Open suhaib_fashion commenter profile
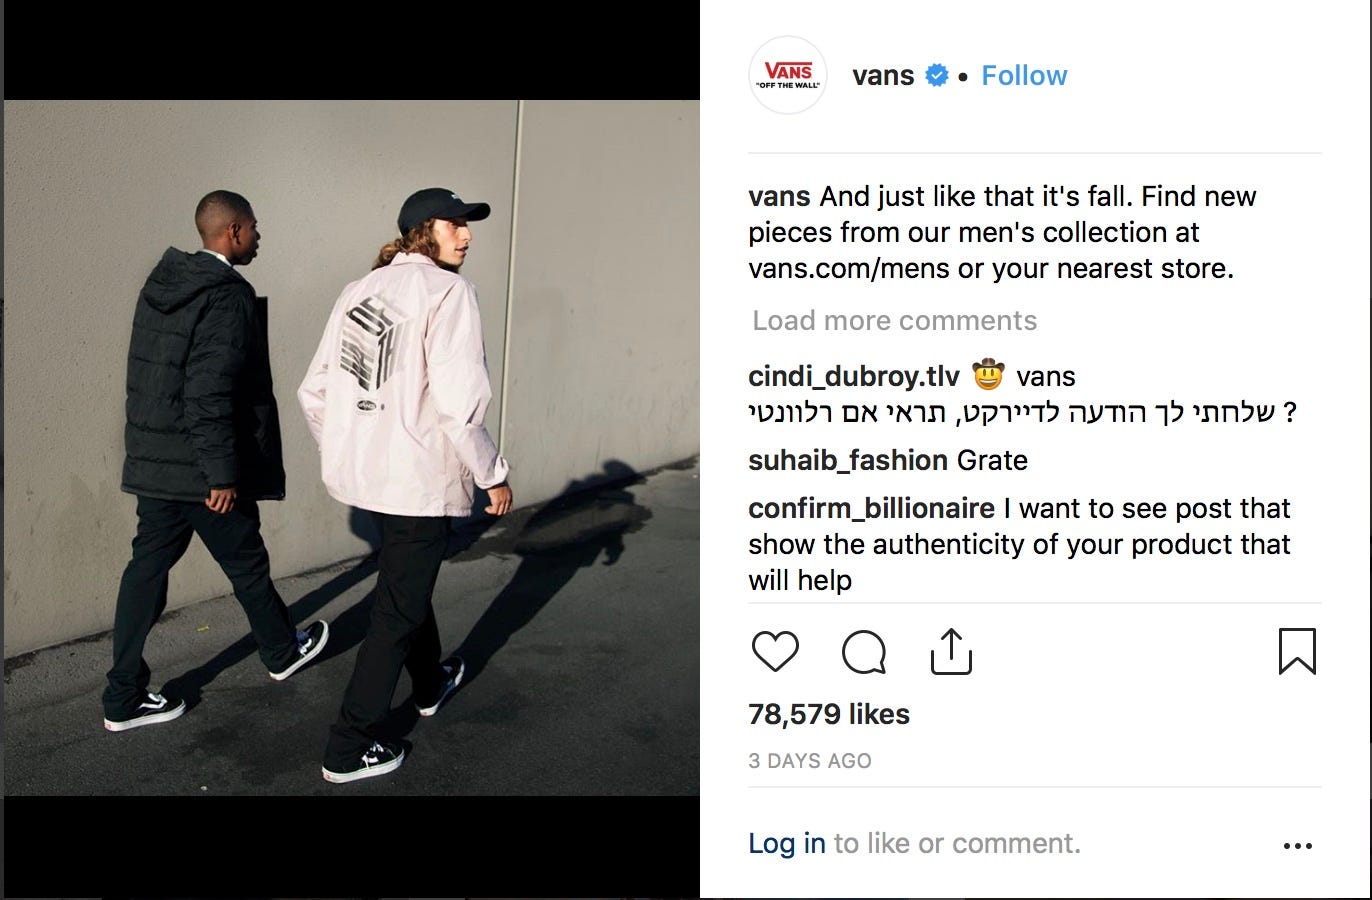 tap(848, 461)
